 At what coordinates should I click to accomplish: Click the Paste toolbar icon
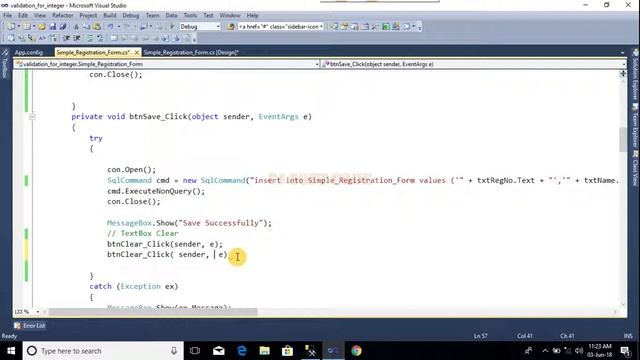[x=97, y=27]
